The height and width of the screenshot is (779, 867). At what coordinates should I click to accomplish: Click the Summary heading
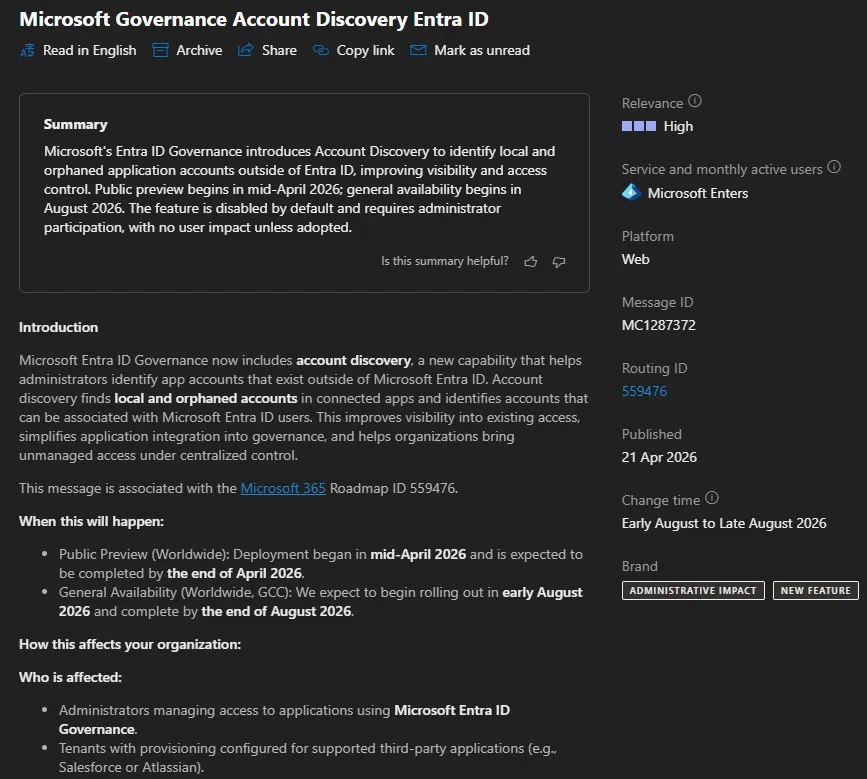pyautogui.click(x=76, y=124)
